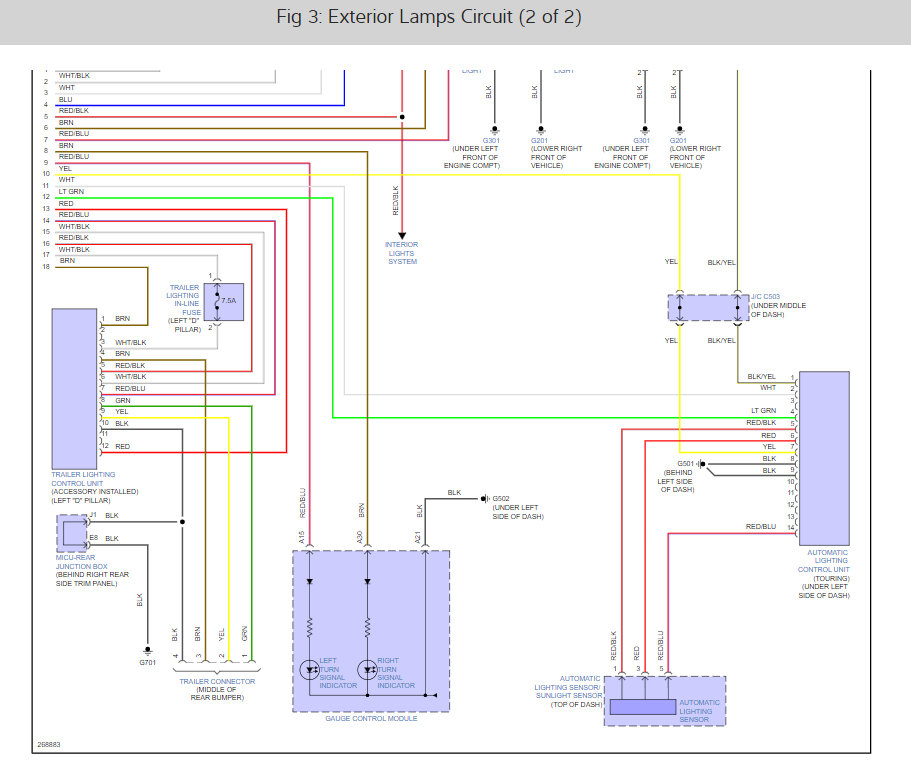Click the G501 ground symbol
The height and width of the screenshot is (776, 911).
(701, 464)
